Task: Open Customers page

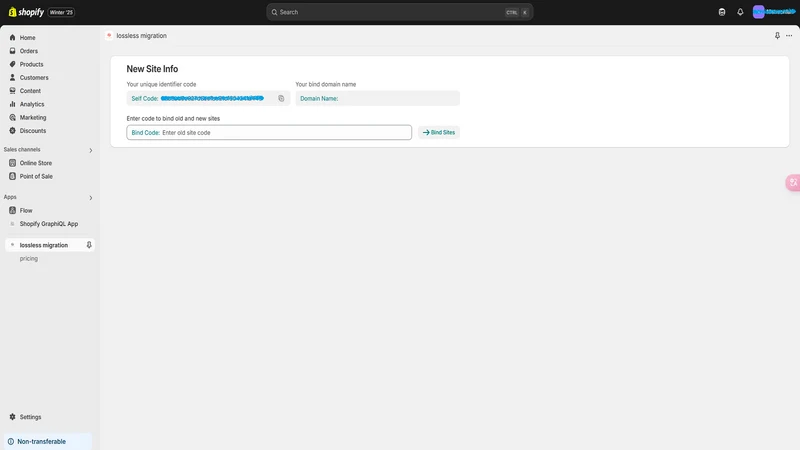Action: click(x=34, y=78)
